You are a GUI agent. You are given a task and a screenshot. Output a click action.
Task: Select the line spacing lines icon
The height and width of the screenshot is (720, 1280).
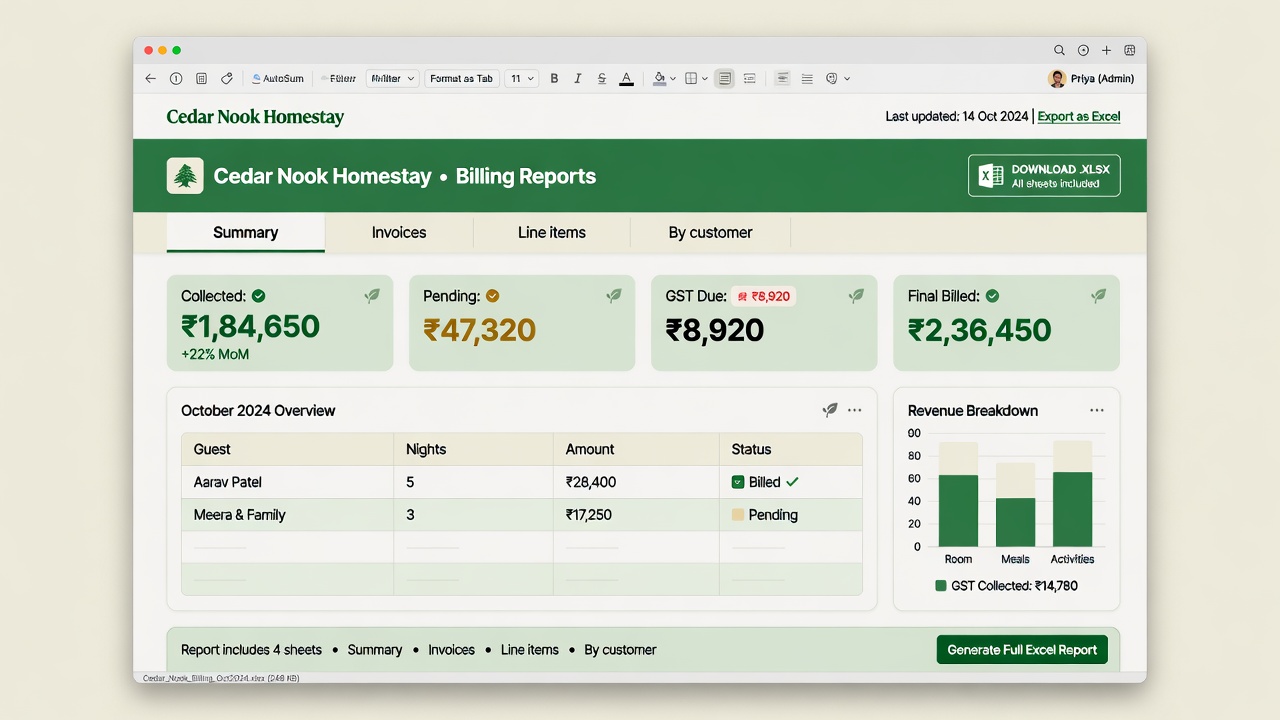(807, 78)
